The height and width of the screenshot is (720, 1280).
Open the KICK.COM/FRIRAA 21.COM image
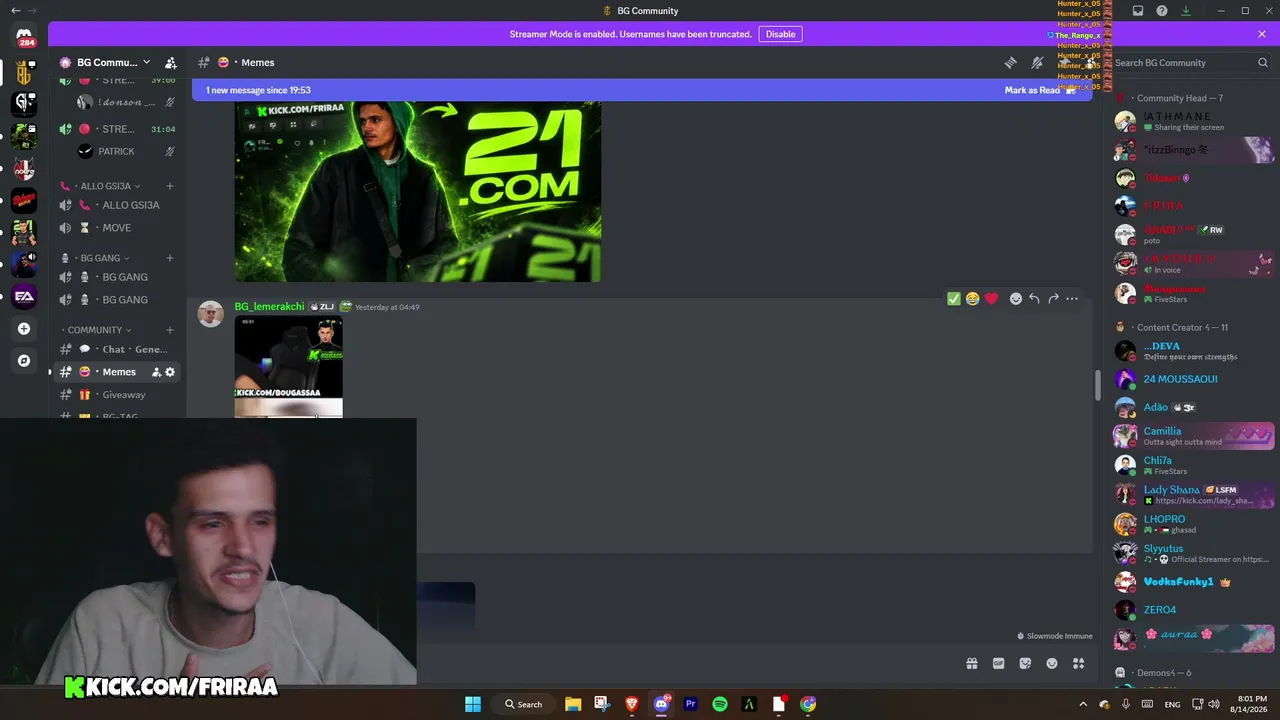pos(418,191)
